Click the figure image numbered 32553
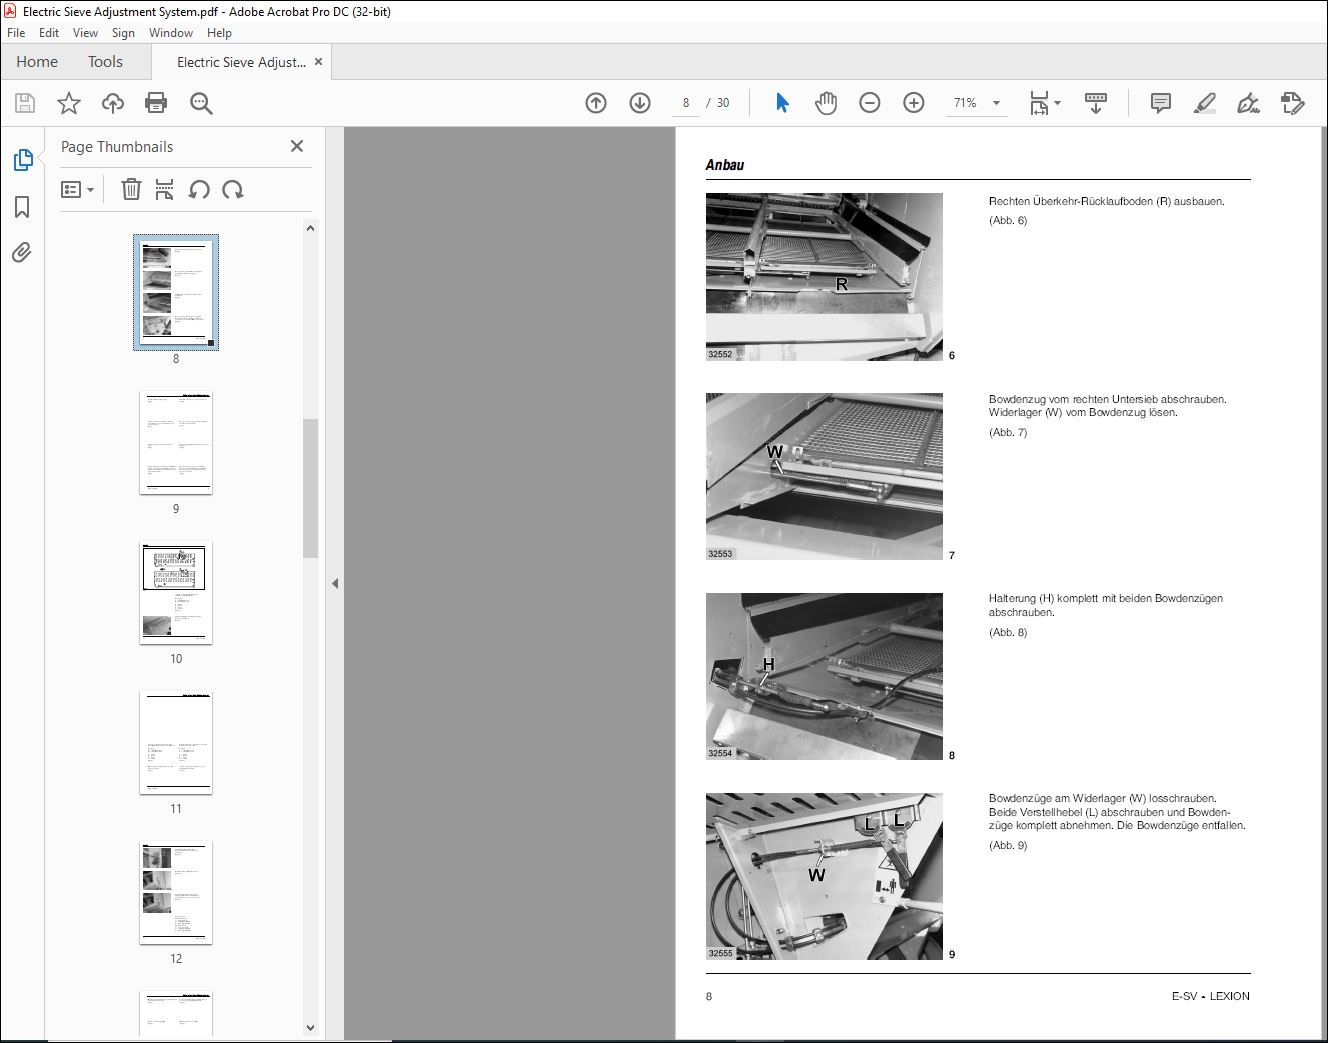Viewport: 1328px width, 1043px height. [x=824, y=476]
